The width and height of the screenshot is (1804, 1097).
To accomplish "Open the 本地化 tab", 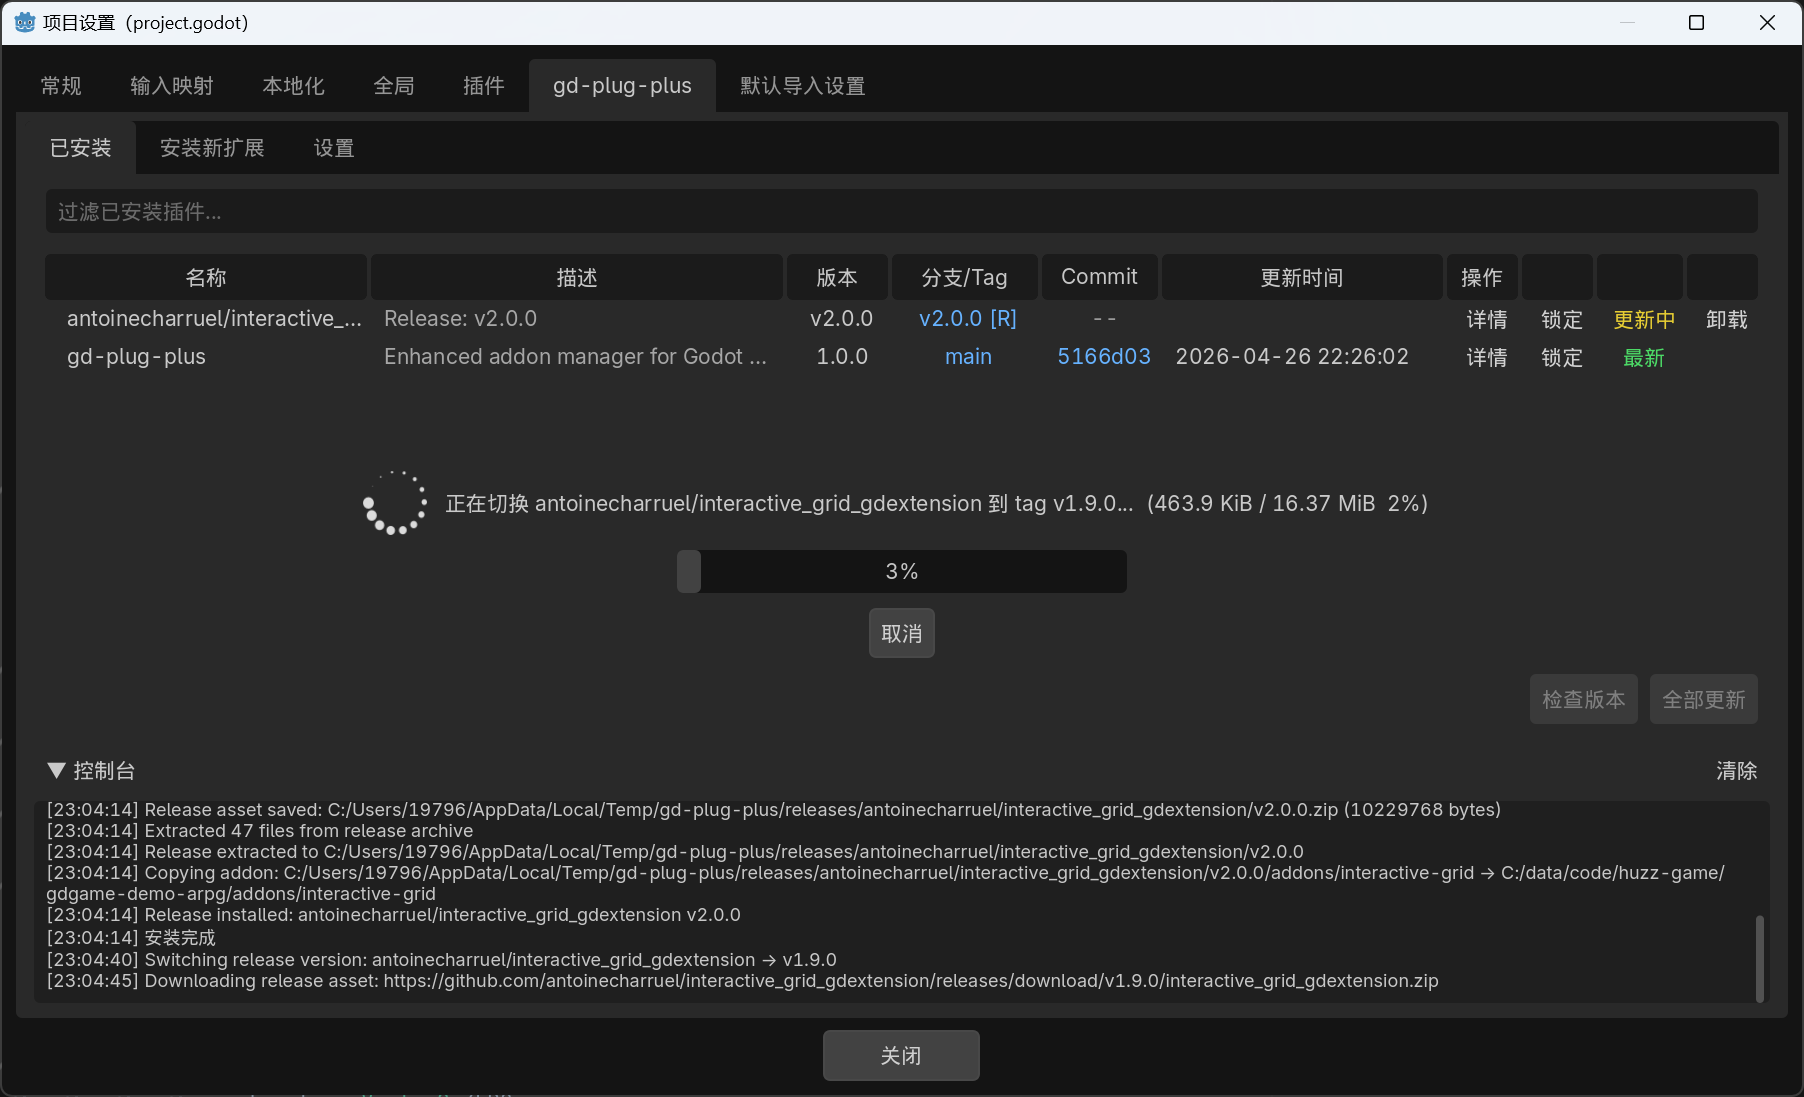I will [x=293, y=86].
